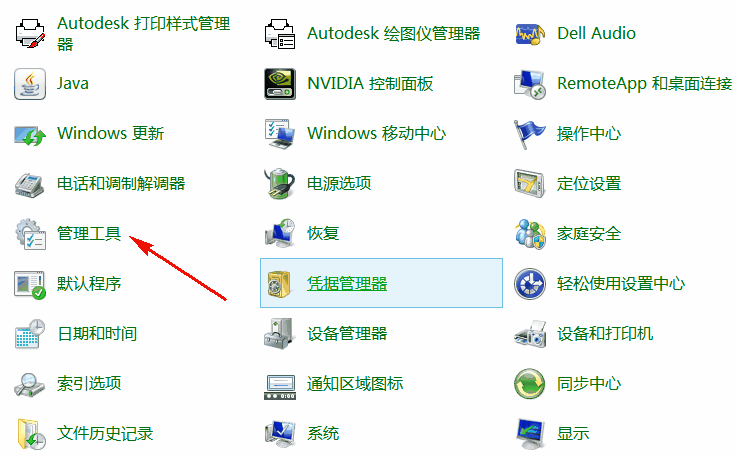
Task: Click the 轻松使用设置中心 icon
Action: click(529, 284)
